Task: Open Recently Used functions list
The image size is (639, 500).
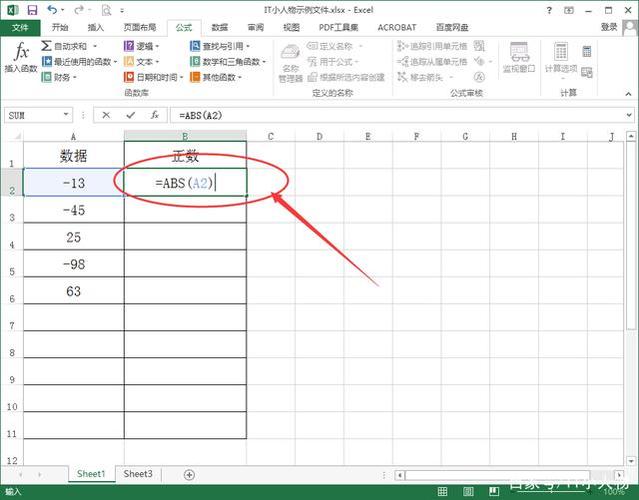Action: (x=79, y=62)
